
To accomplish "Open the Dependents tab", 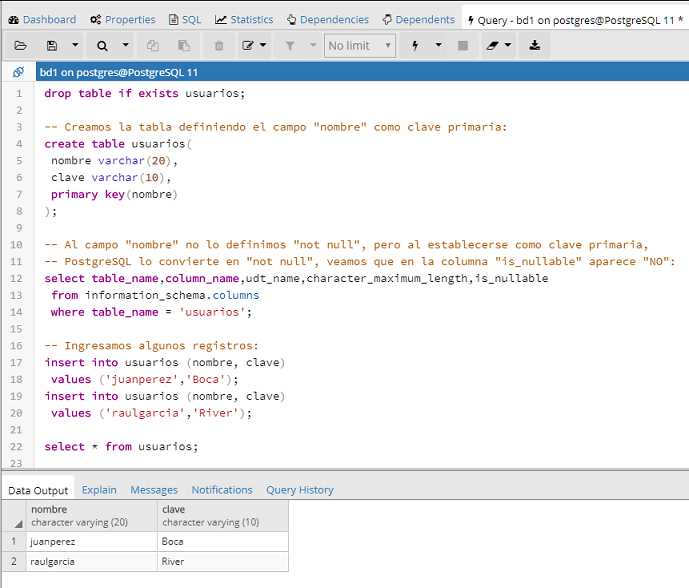I will (x=418, y=19).
